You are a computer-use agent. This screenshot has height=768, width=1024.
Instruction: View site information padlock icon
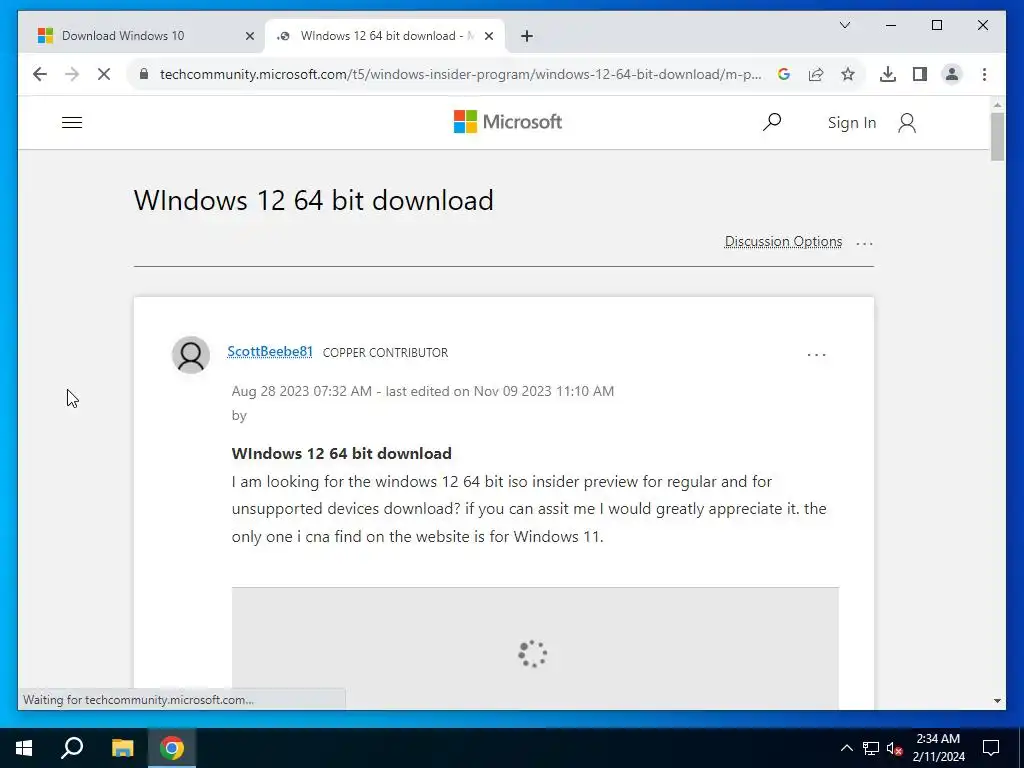[x=144, y=74]
